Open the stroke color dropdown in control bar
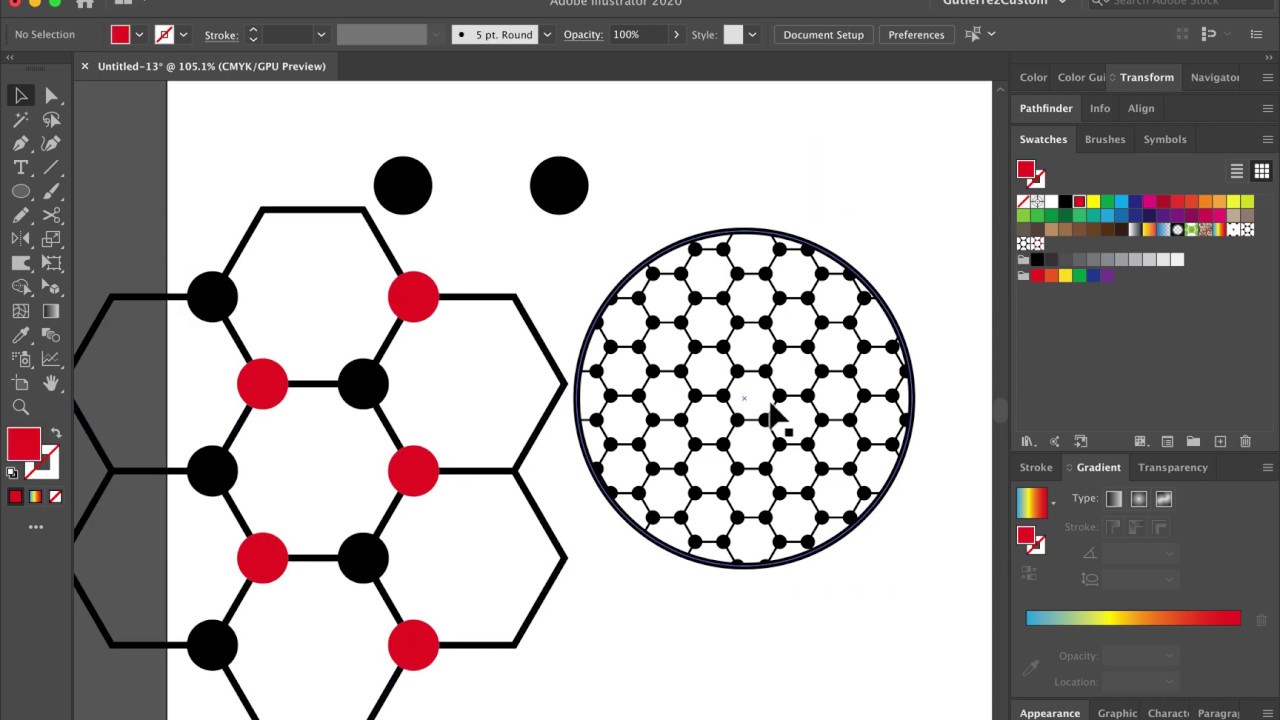1280x720 pixels. (183, 35)
